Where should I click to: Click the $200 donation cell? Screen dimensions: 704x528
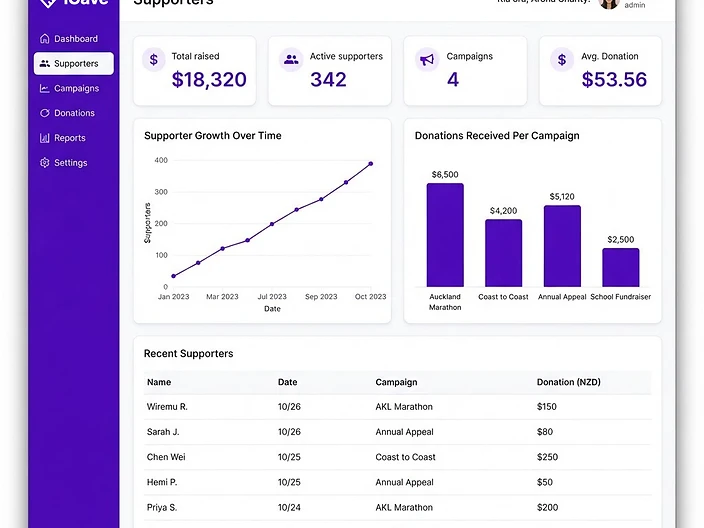pos(547,507)
